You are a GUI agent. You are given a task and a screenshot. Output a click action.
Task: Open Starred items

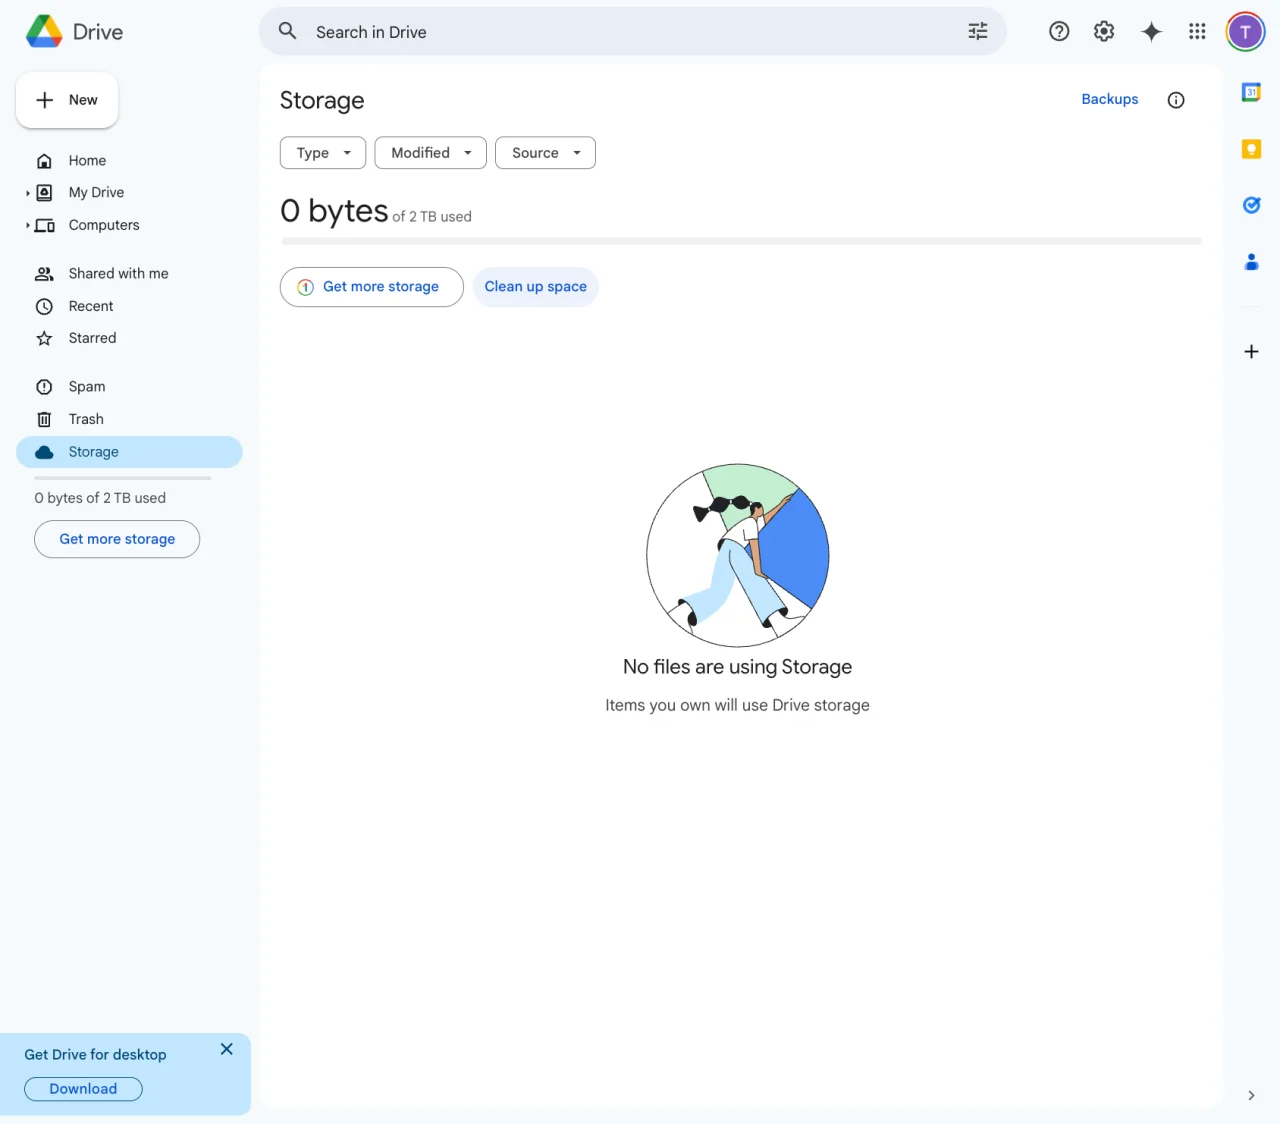tap(129, 338)
